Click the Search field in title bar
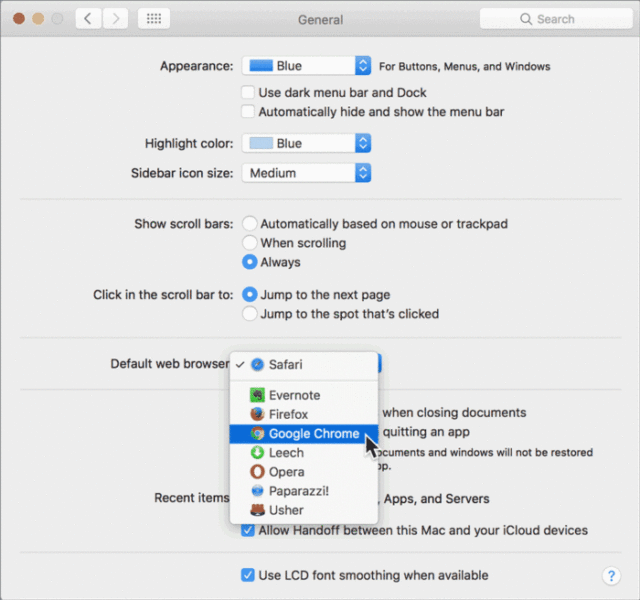 click(556, 19)
